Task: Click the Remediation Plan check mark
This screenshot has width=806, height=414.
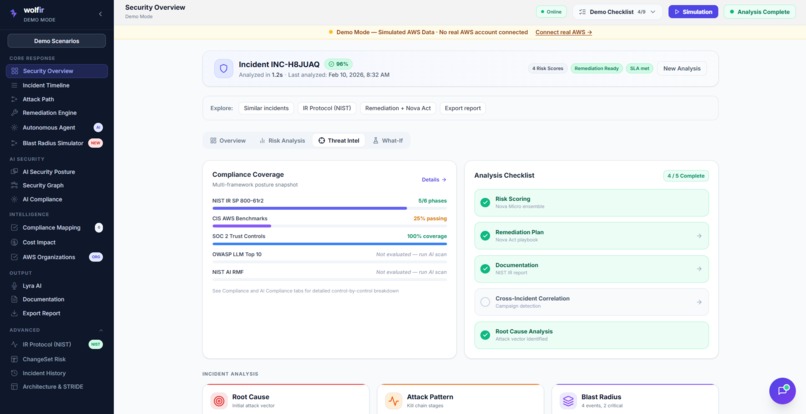Action: pos(485,236)
